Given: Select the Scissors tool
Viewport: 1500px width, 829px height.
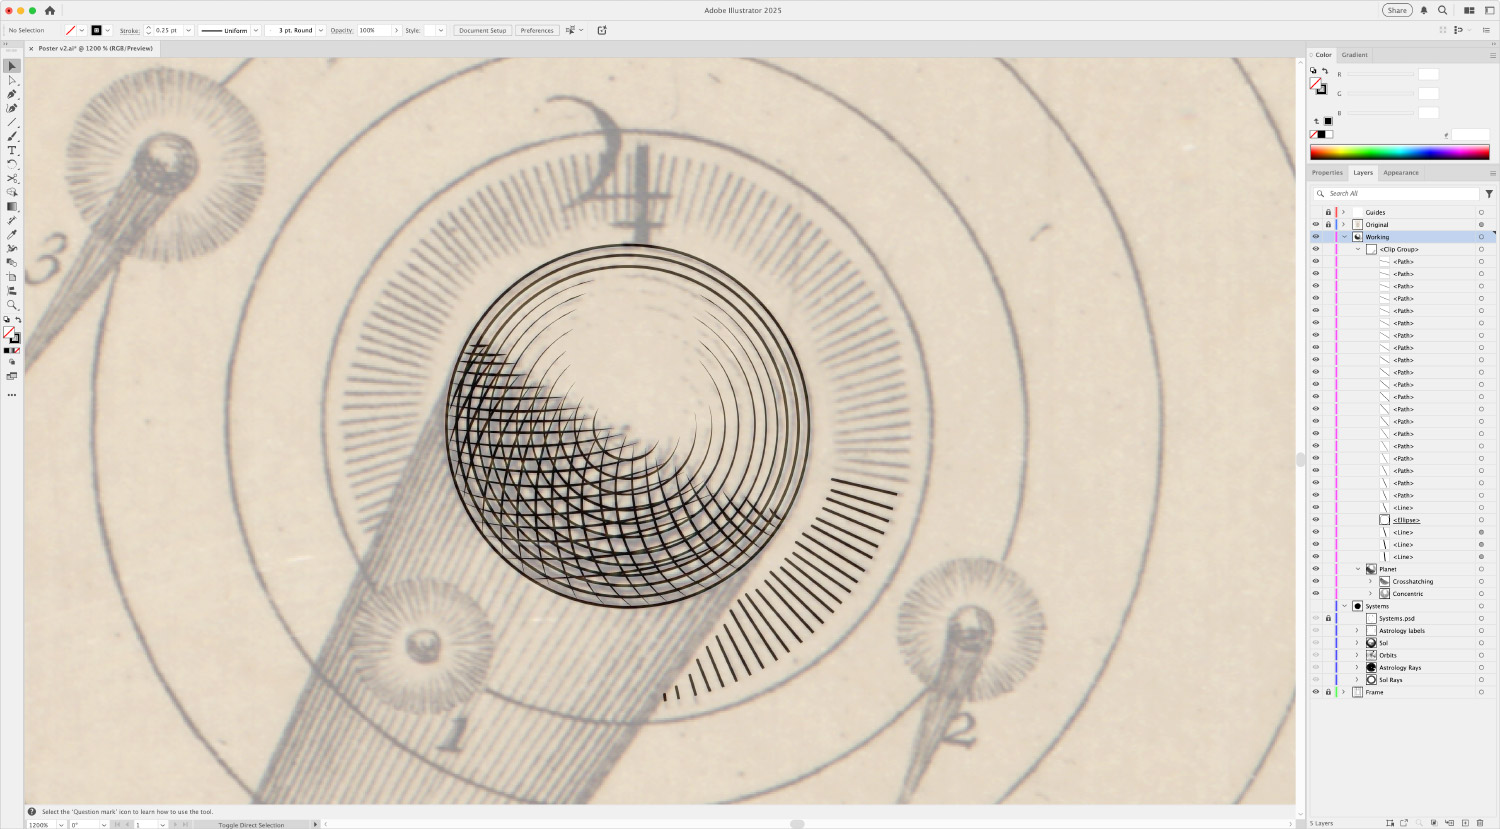Looking at the screenshot, I should click(12, 178).
